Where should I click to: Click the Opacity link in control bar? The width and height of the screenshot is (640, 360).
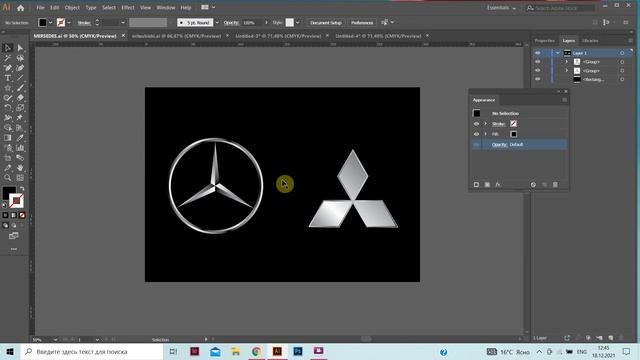pyautogui.click(x=231, y=23)
